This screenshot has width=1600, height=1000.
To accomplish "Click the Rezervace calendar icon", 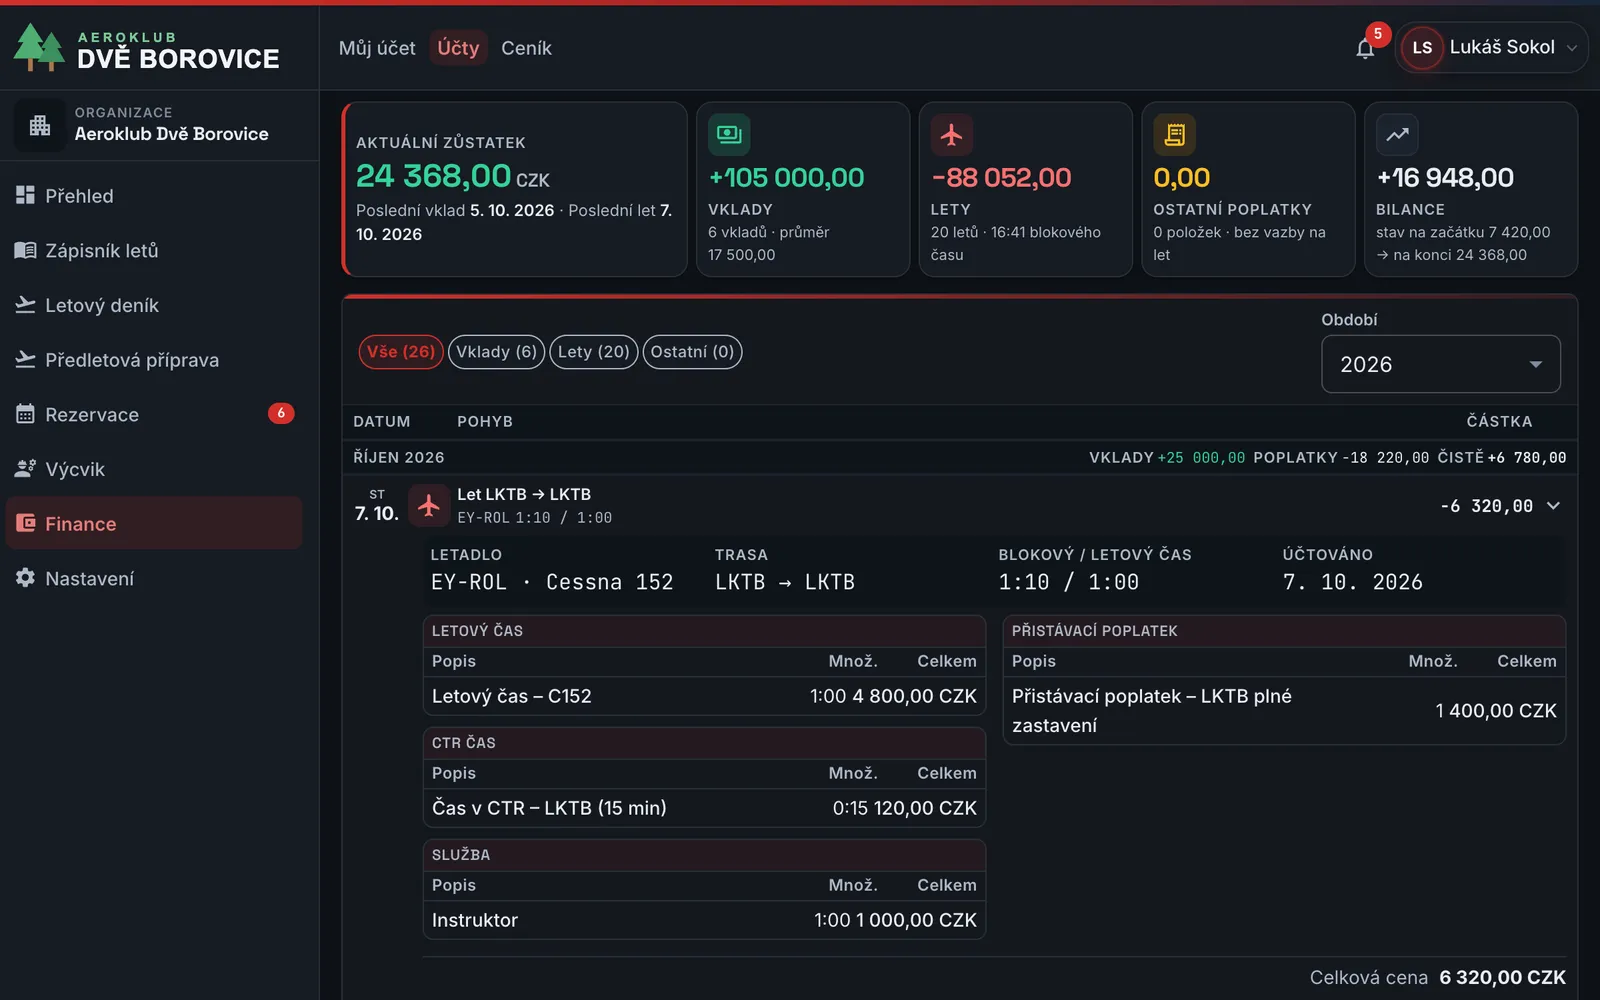I will coord(25,414).
